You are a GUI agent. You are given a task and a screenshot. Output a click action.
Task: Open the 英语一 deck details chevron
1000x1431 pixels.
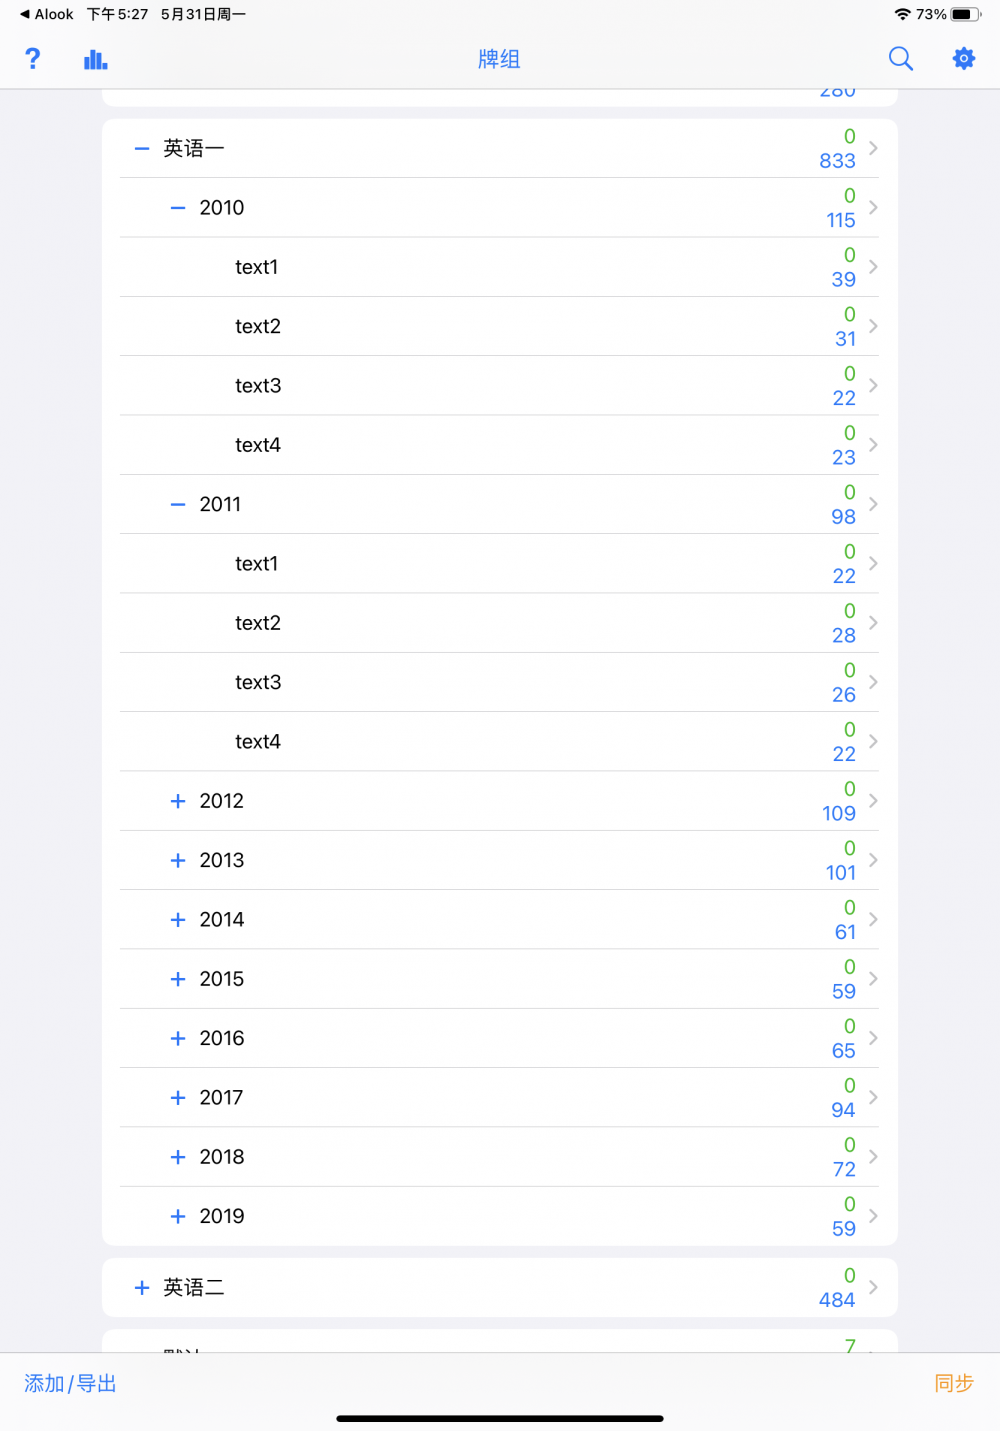click(873, 148)
